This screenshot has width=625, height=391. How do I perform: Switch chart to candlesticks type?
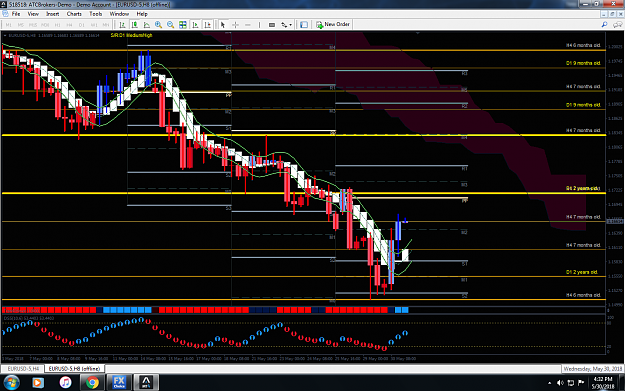pyautogui.click(x=135, y=25)
